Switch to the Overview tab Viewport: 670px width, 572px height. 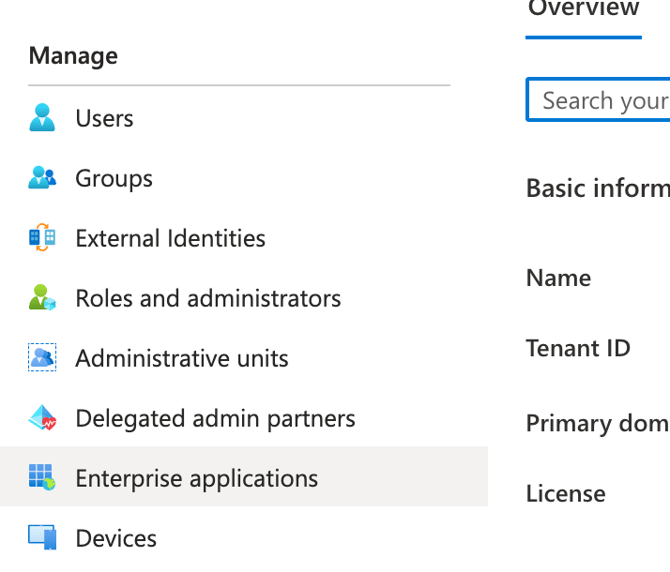pos(583,10)
